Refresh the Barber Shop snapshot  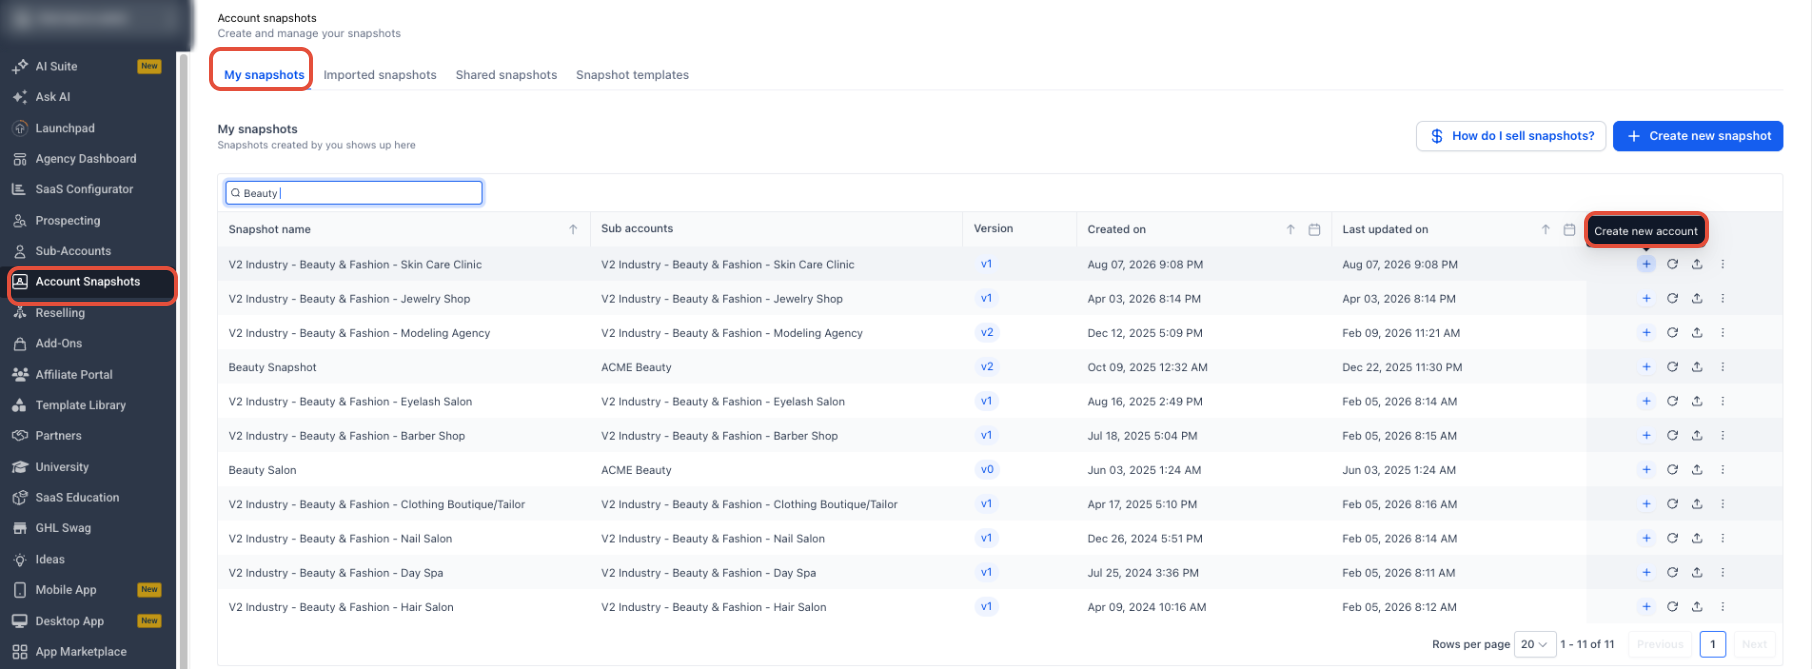click(x=1672, y=436)
